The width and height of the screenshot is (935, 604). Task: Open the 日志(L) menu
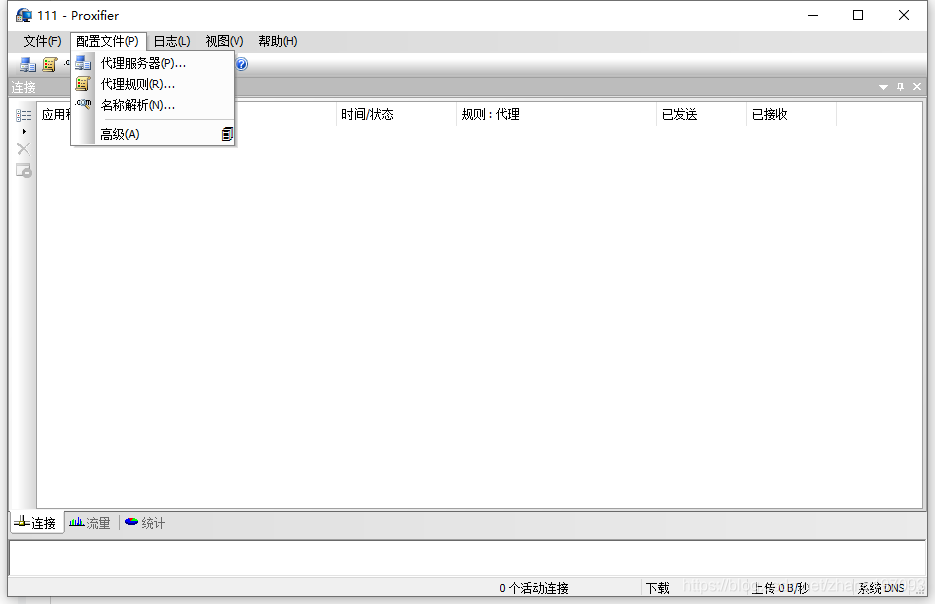[172, 41]
